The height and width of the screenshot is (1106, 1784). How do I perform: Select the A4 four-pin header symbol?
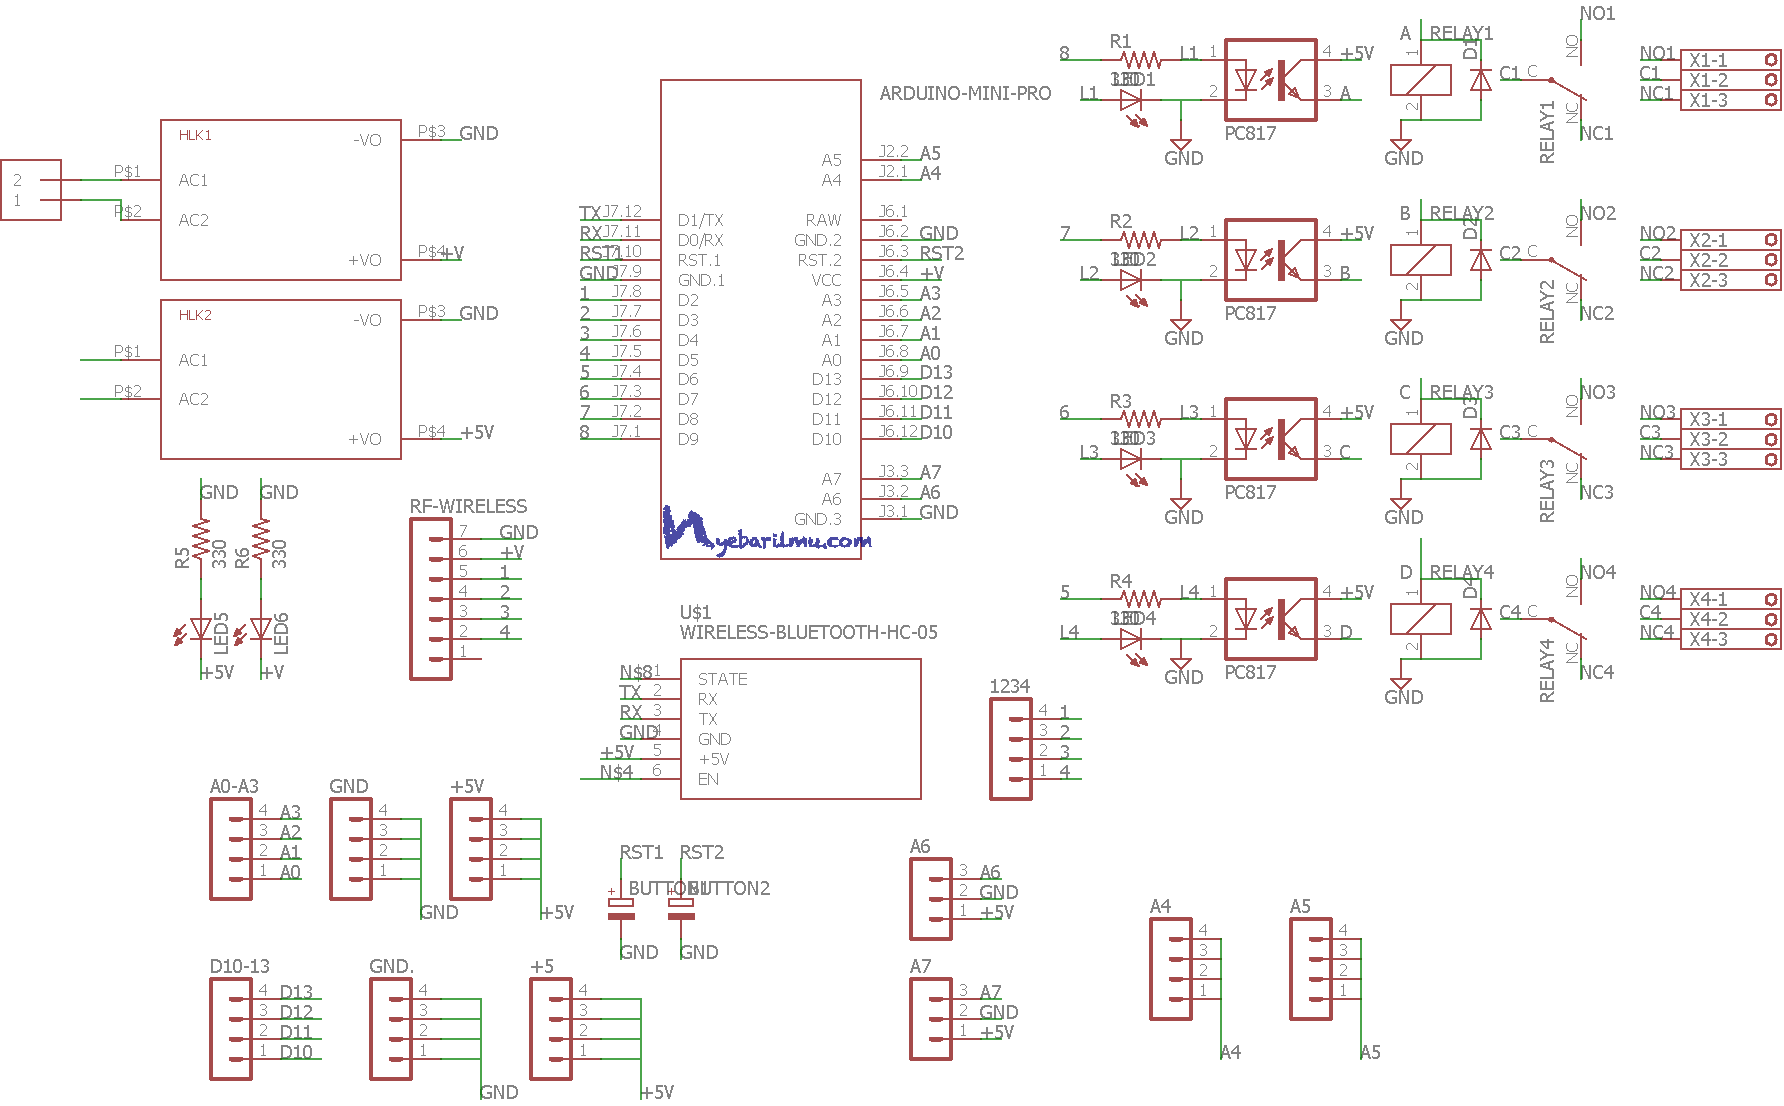(1171, 969)
